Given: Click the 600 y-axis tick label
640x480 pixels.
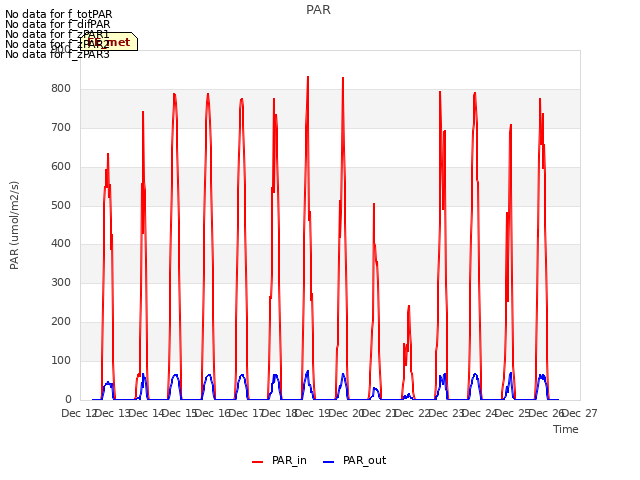Looking at the screenshot, I should tap(61, 167).
